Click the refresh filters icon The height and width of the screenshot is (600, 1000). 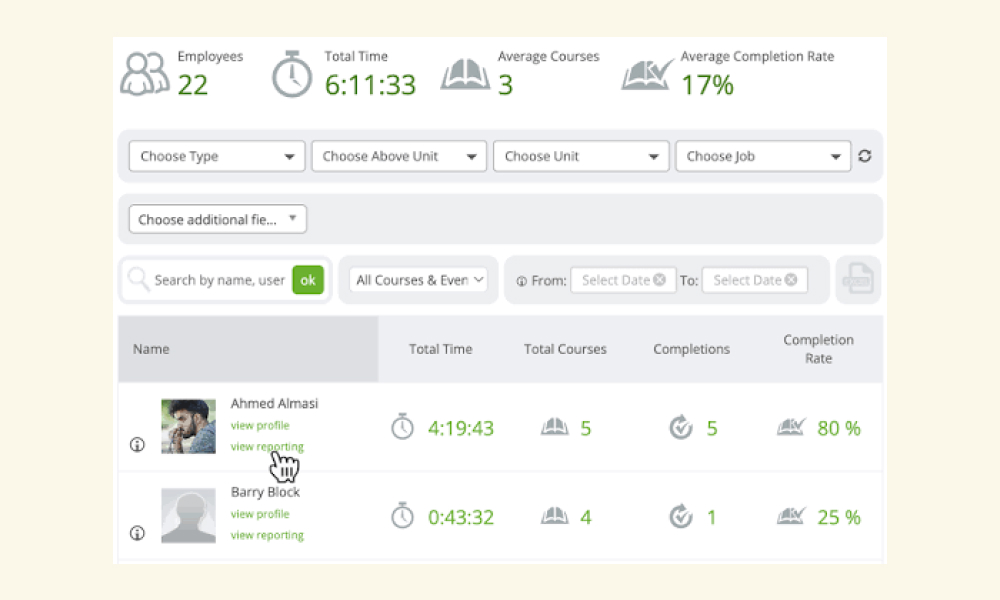865,156
